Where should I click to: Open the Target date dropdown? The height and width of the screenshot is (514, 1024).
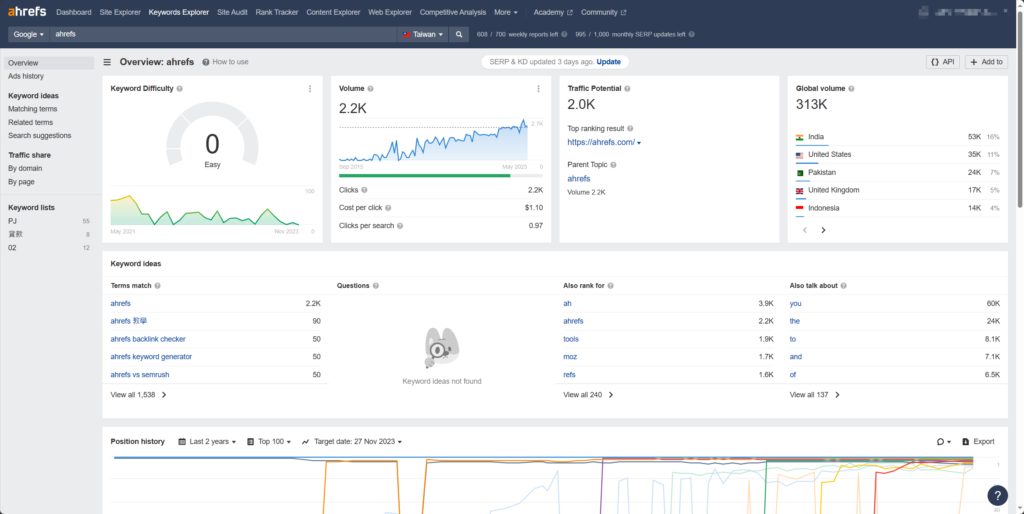coord(351,442)
